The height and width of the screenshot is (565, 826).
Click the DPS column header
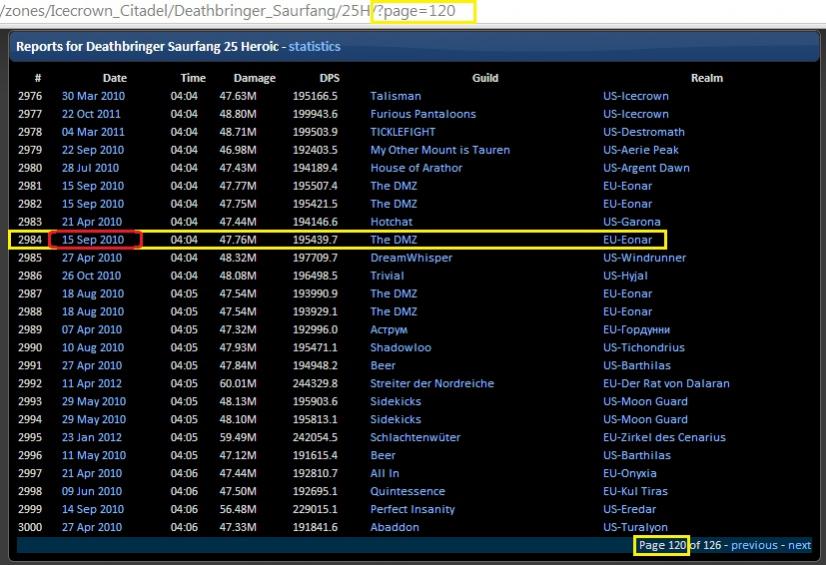(x=329, y=78)
